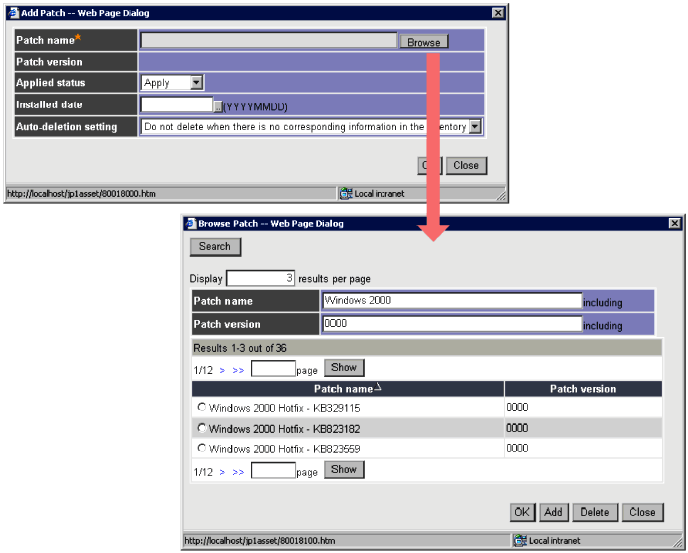Click Close button in Browse Patch dialog
Image resolution: width=688 pixels, height=553 pixels.
click(642, 512)
